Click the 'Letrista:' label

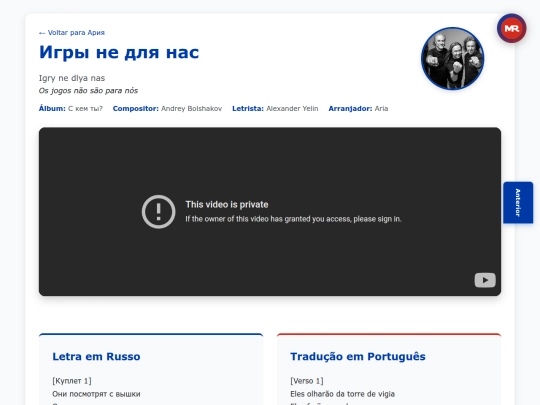[248, 108]
